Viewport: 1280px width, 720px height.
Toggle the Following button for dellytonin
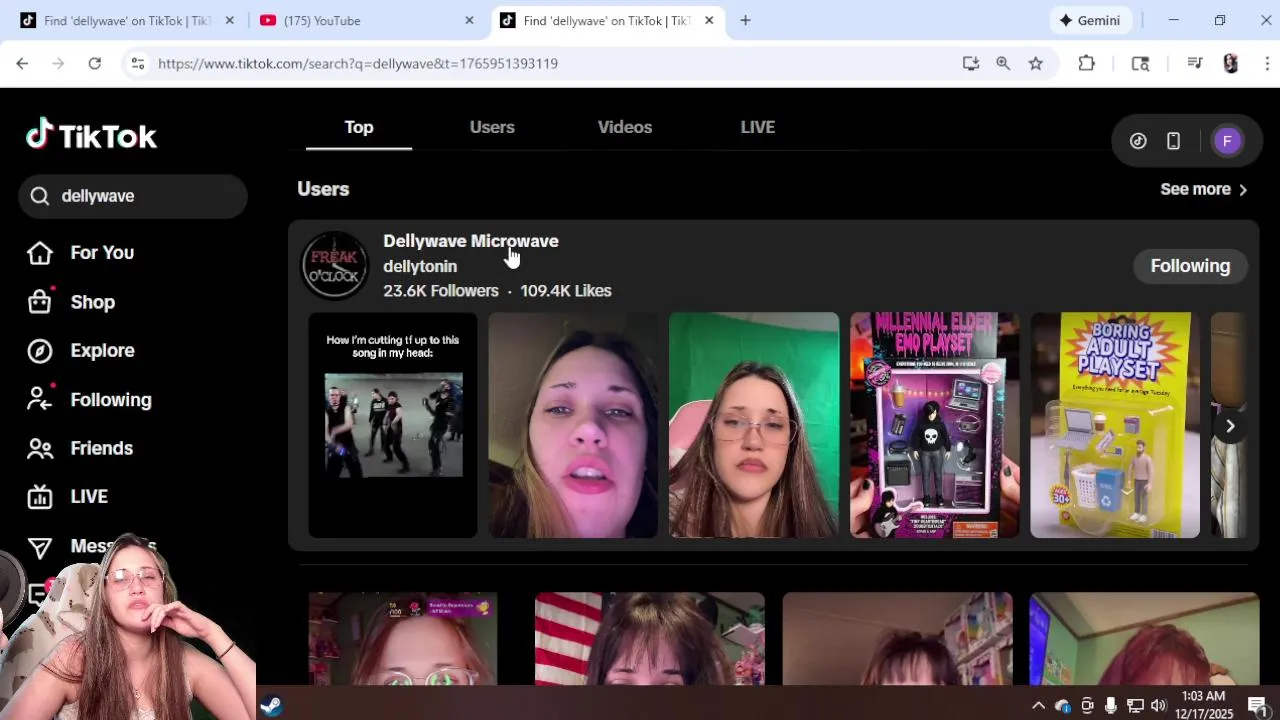pos(1190,266)
